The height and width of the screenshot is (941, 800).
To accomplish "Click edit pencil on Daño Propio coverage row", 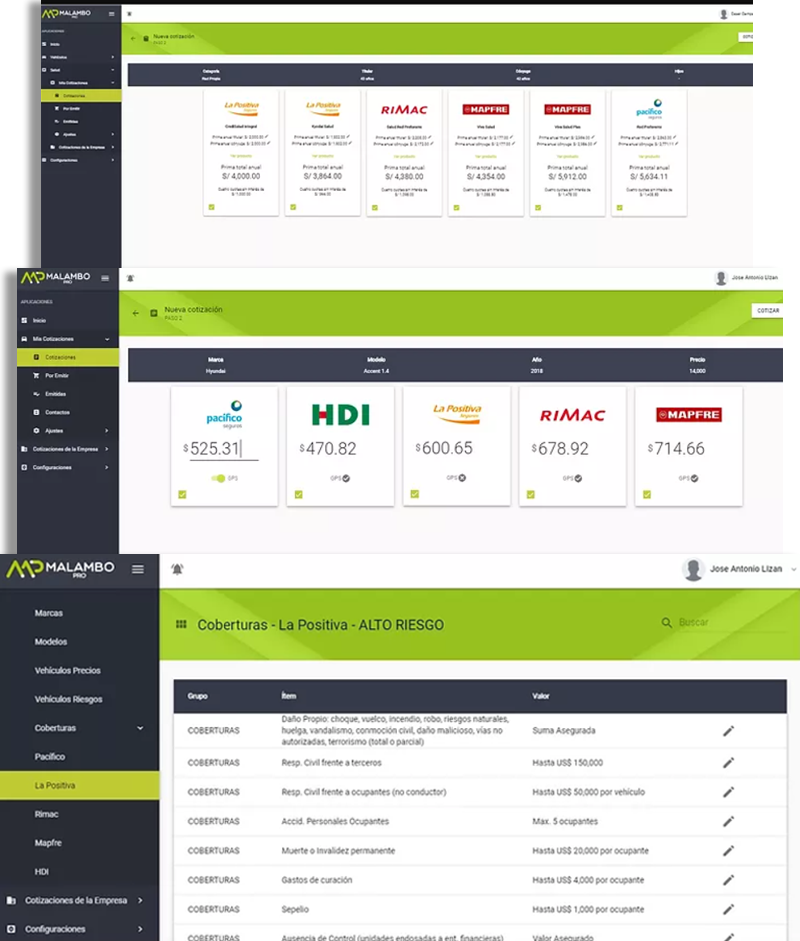I will (728, 731).
